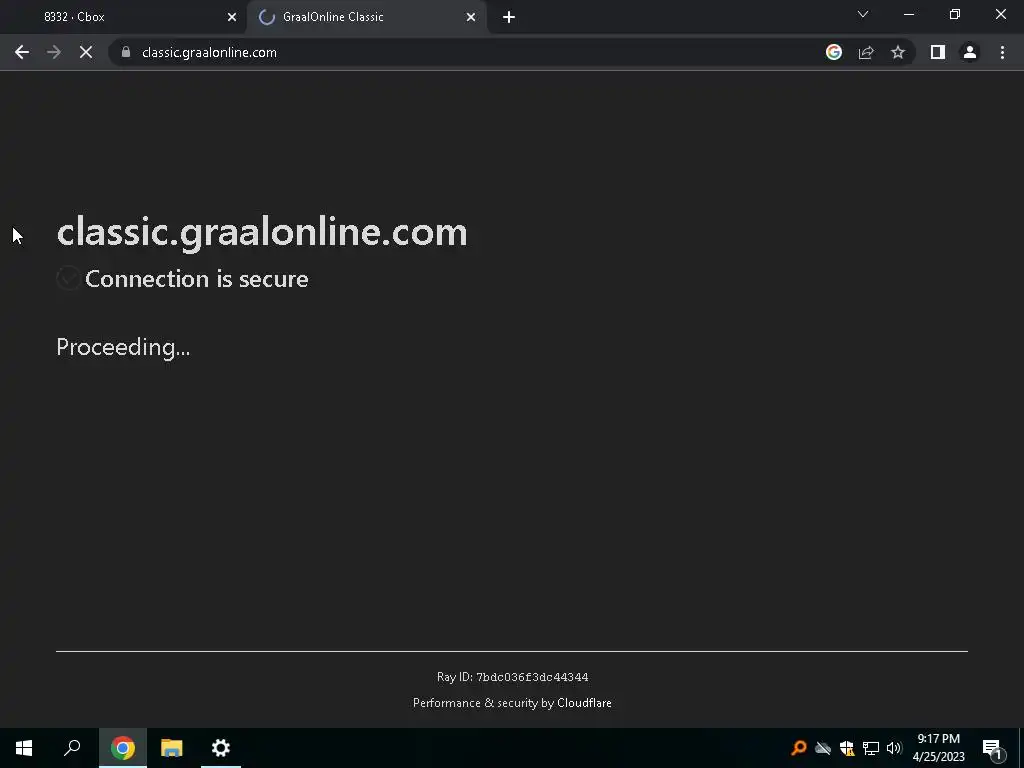Click the Cloudflare link in the footer
The width and height of the screenshot is (1024, 768).
pyautogui.click(x=584, y=703)
